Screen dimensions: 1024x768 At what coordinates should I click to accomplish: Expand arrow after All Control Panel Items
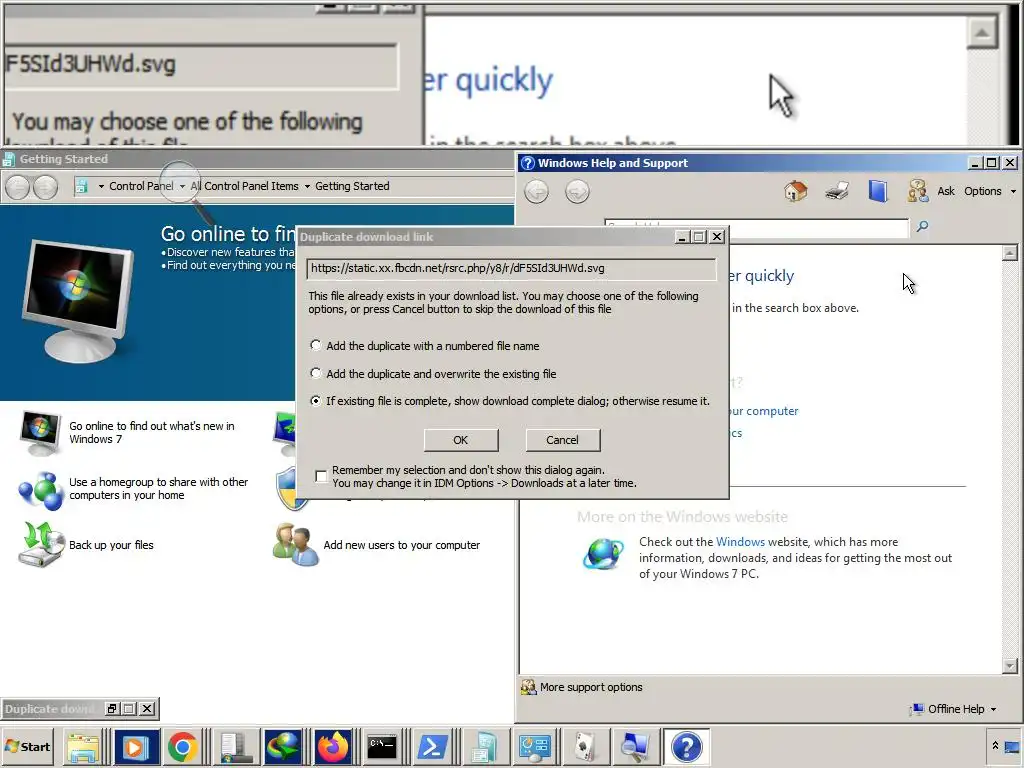[x=307, y=186]
